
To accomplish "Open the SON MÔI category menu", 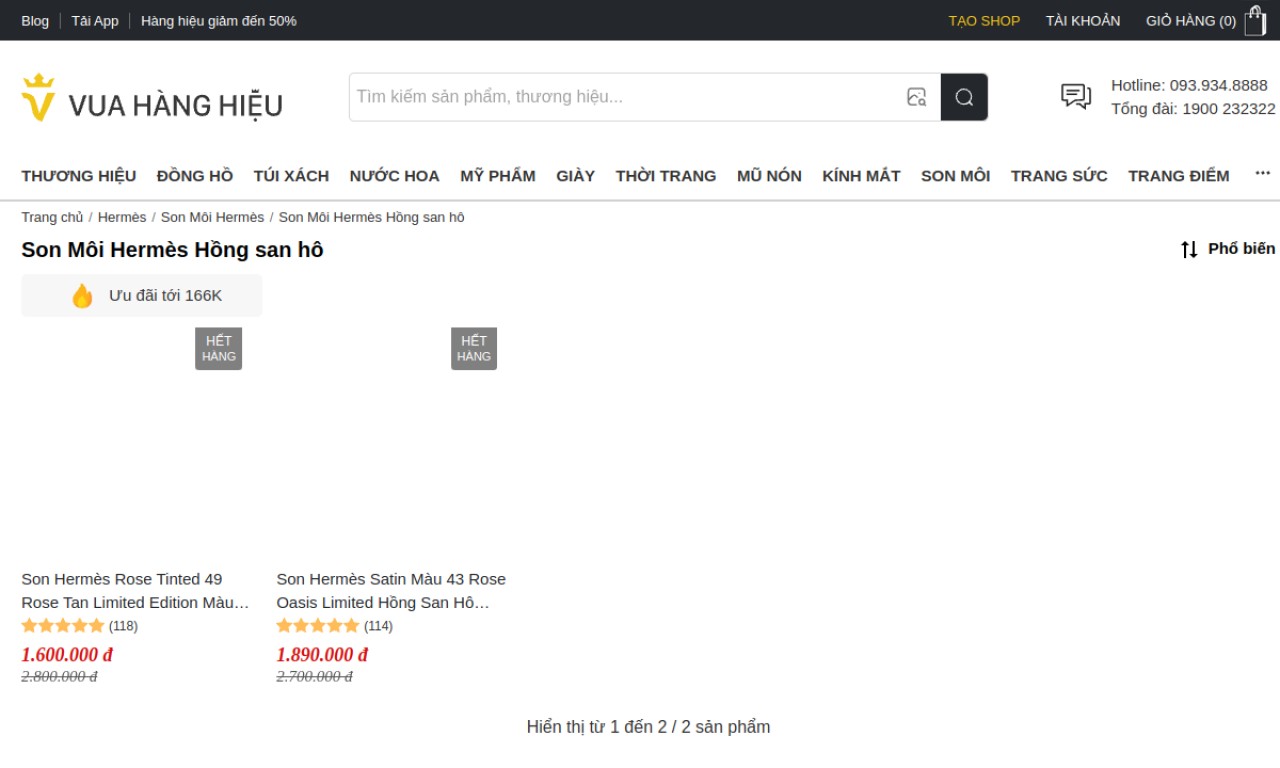I will [x=956, y=176].
